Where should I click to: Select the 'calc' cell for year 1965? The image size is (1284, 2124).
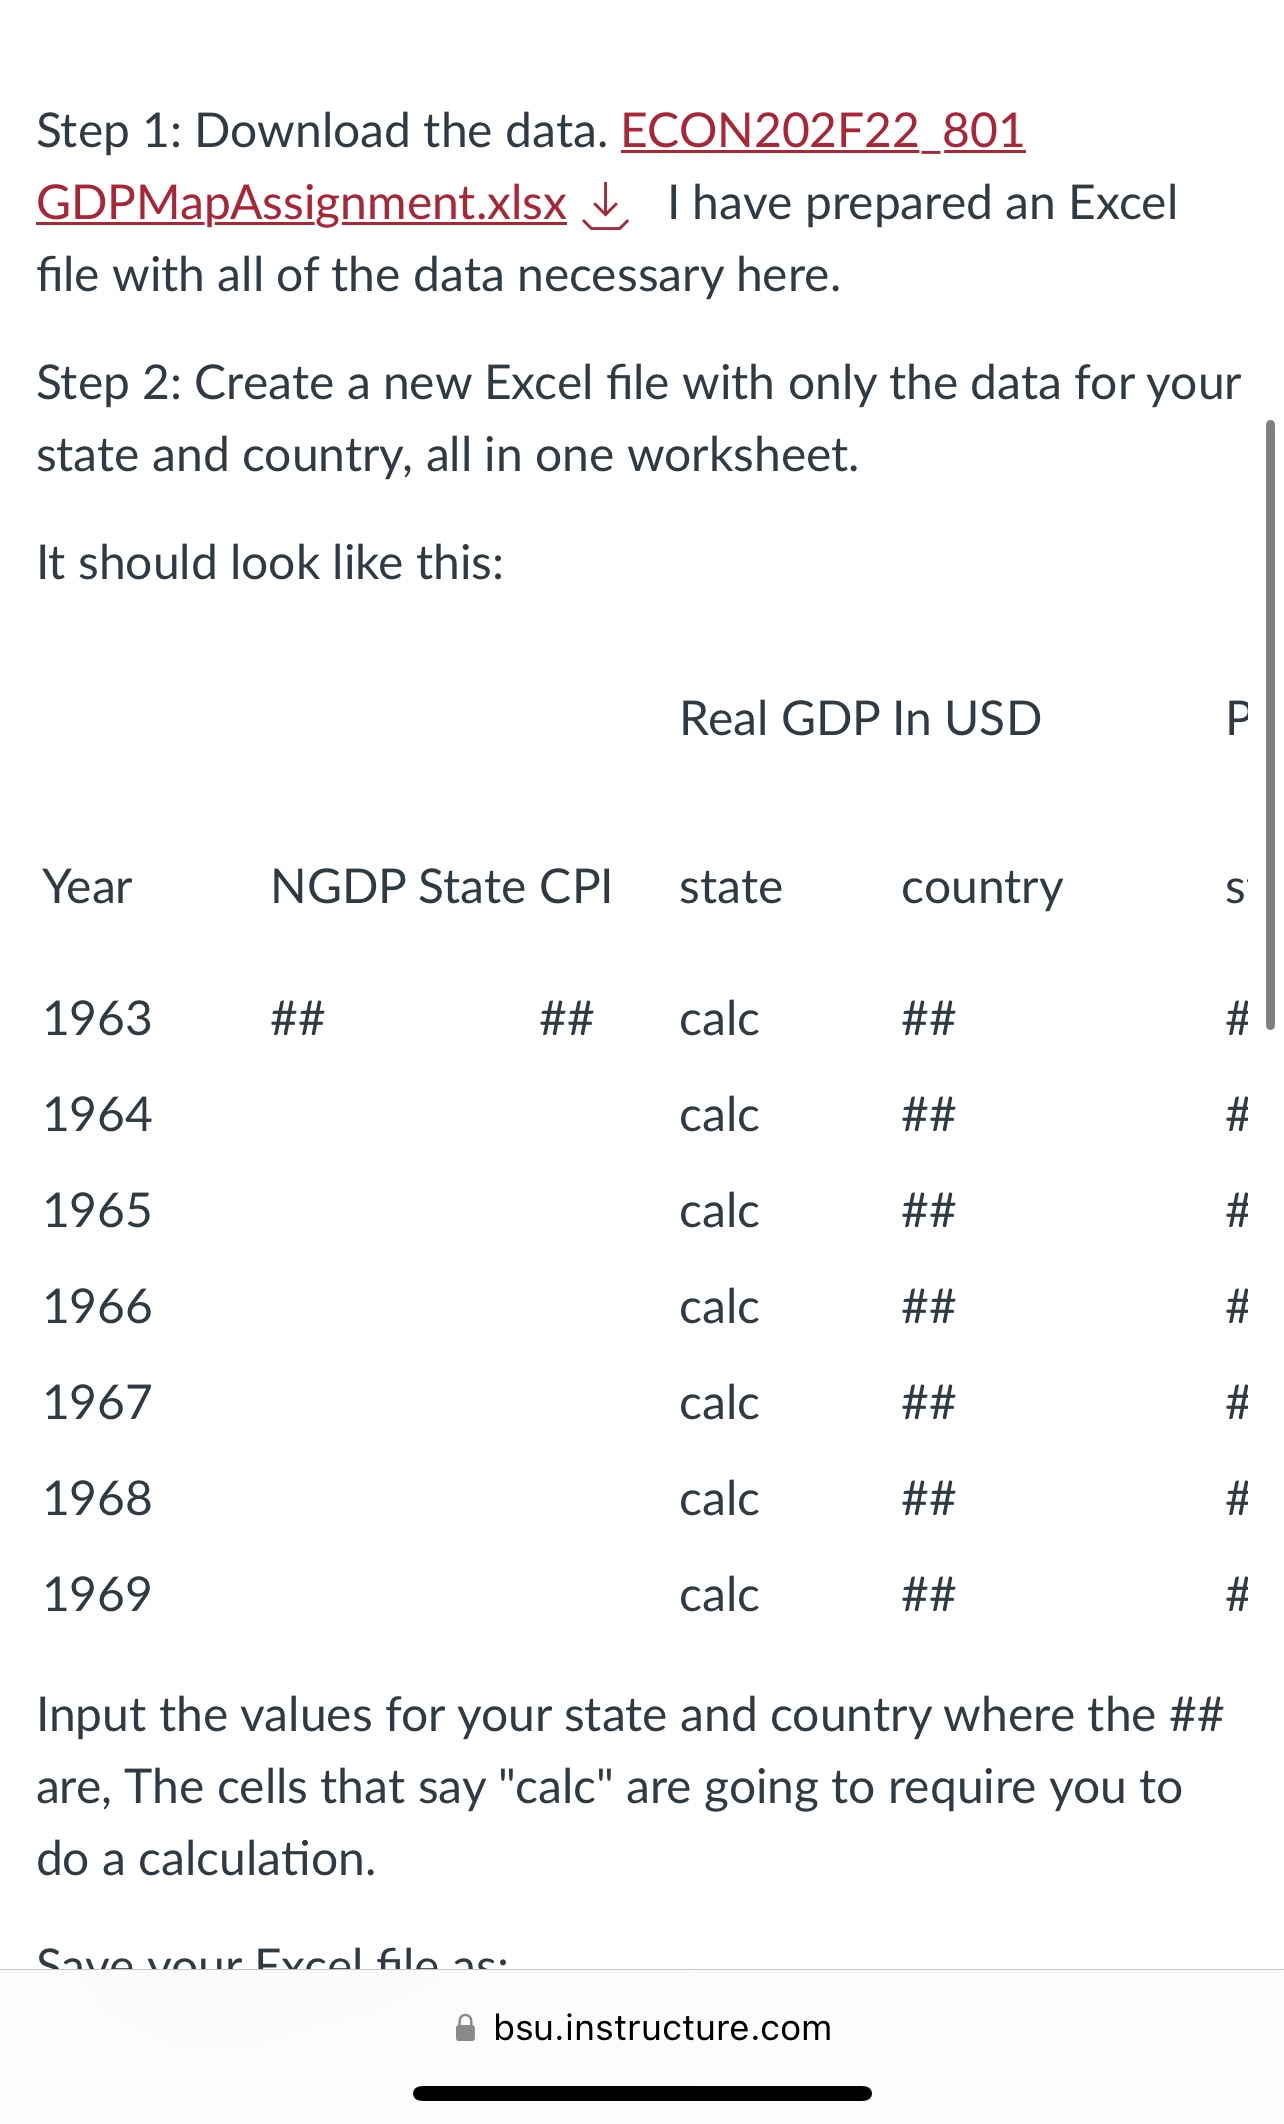coord(718,1211)
